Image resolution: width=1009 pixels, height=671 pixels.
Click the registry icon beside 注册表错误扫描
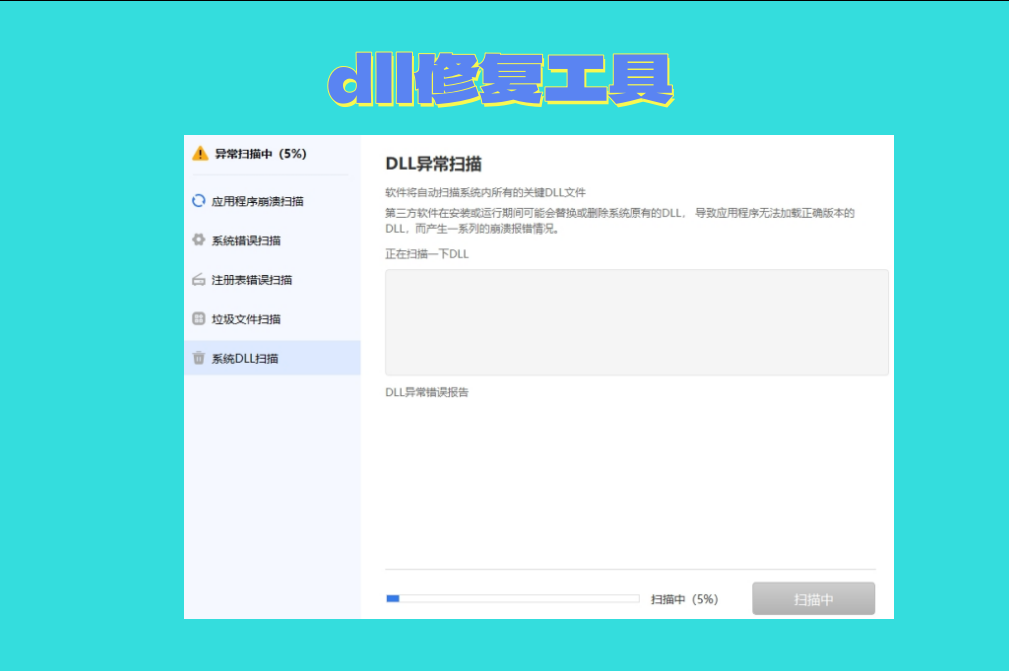[x=199, y=279]
